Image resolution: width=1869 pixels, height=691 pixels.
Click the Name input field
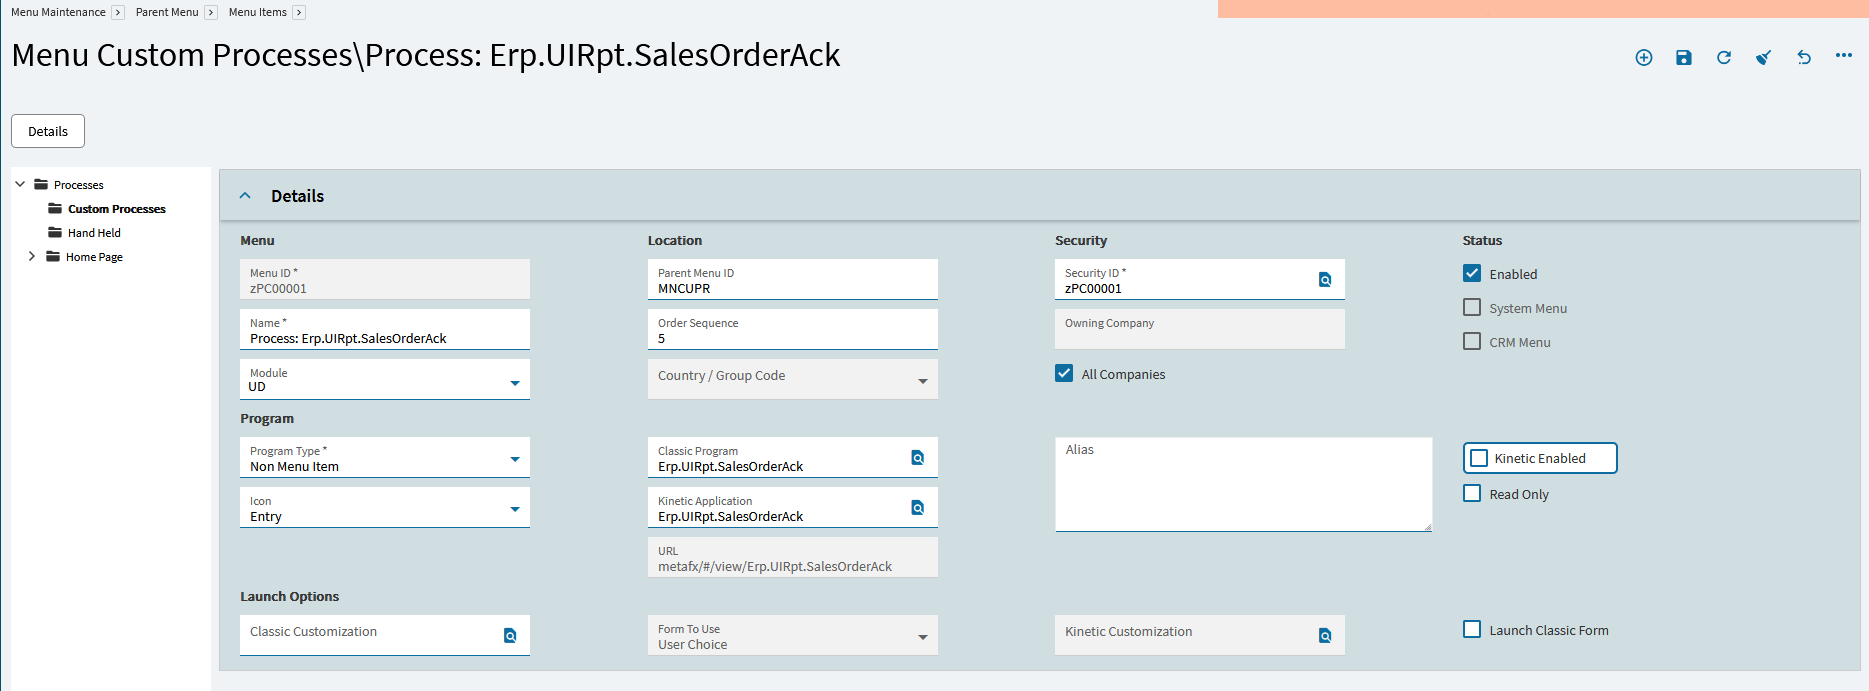pos(385,330)
